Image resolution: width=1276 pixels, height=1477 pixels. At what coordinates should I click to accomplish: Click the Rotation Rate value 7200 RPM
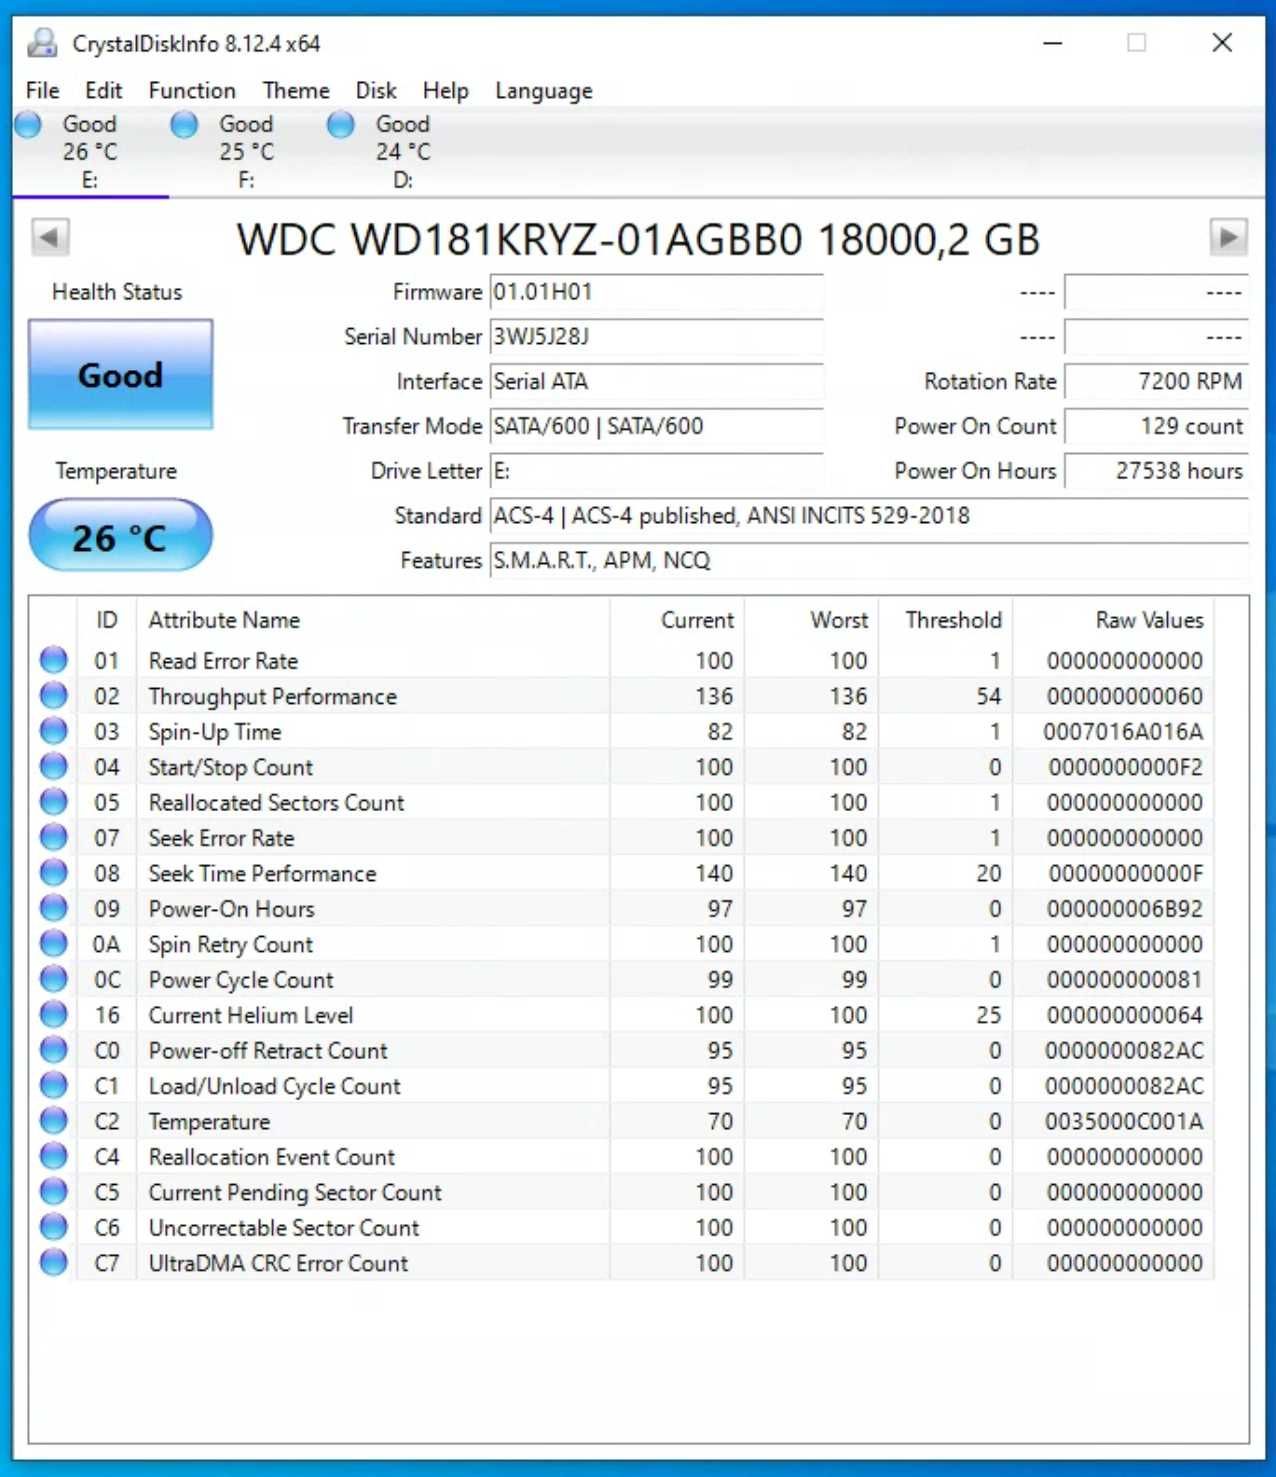(1156, 381)
